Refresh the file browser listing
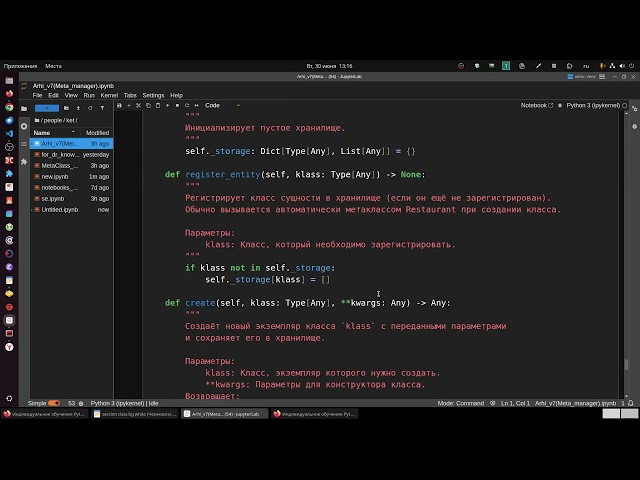 tap(90, 108)
